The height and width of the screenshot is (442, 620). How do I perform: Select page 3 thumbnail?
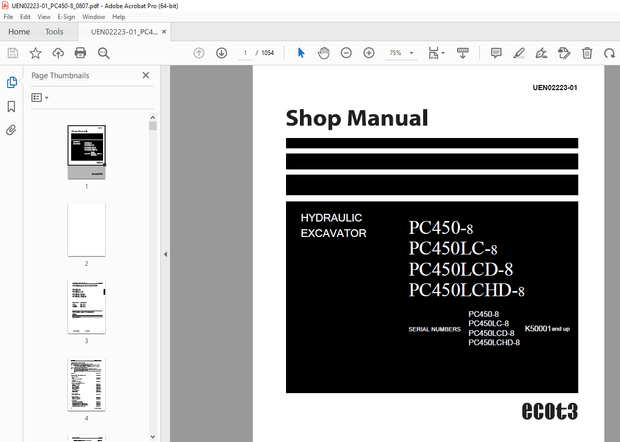87,307
